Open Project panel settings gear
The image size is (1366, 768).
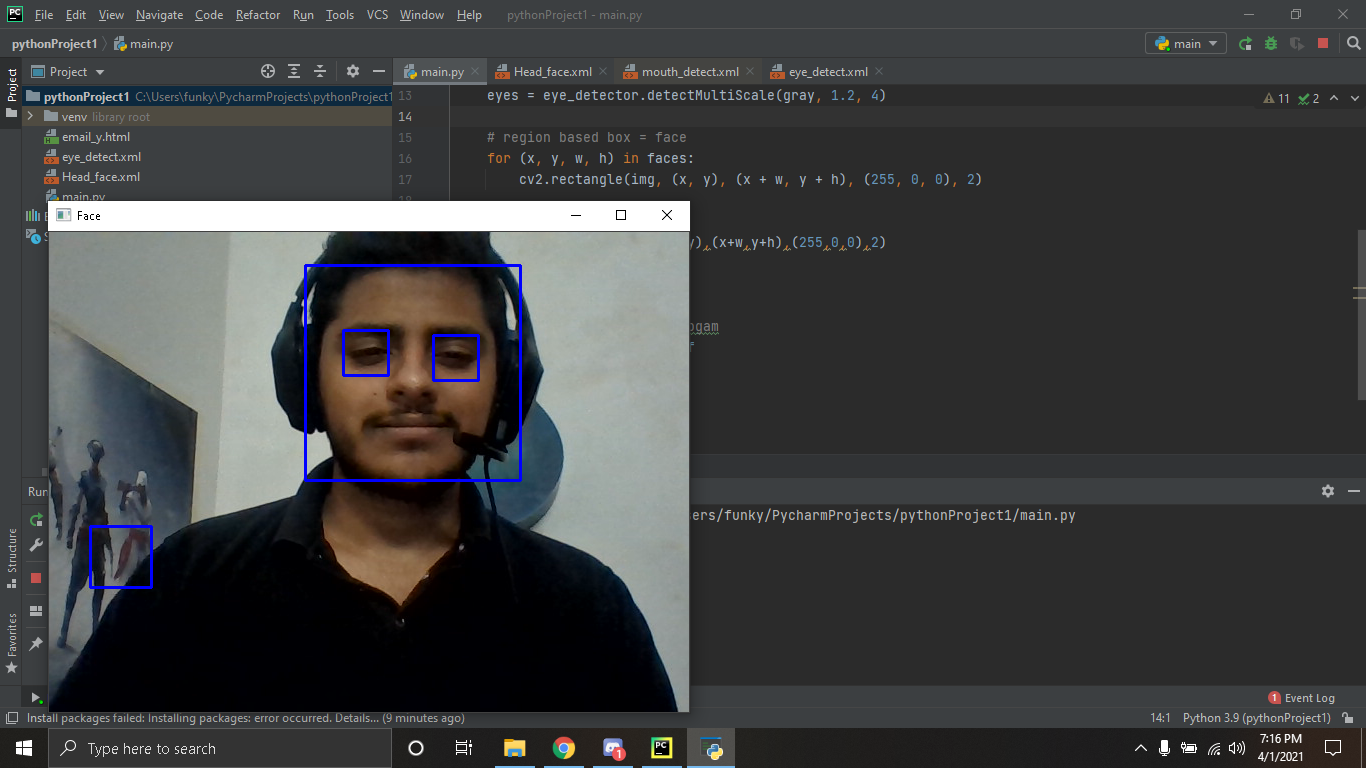point(352,72)
